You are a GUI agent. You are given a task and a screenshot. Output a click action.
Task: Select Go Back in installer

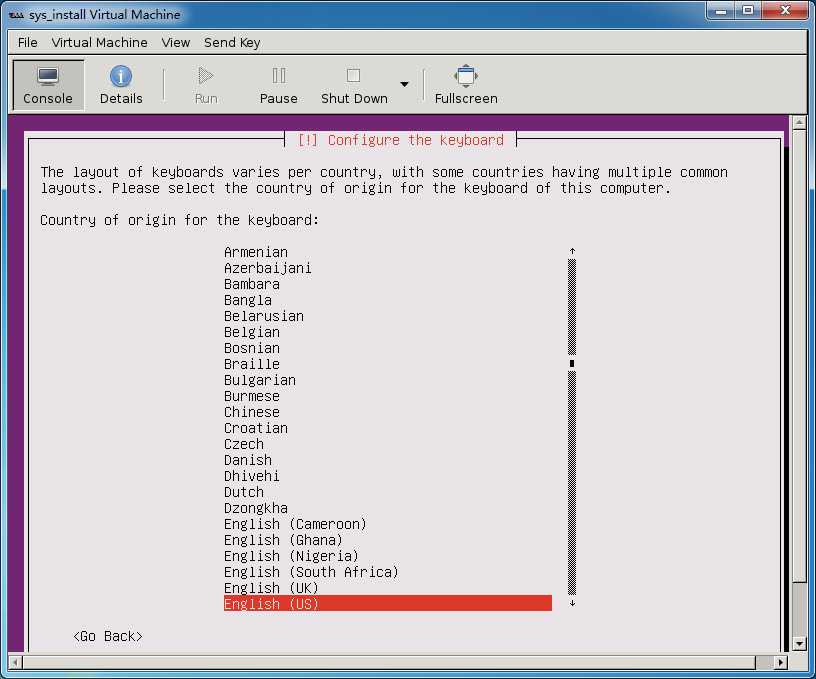[108, 636]
